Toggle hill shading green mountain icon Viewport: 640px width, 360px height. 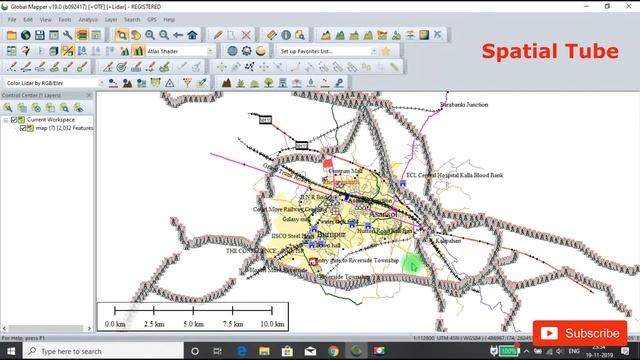(138, 51)
